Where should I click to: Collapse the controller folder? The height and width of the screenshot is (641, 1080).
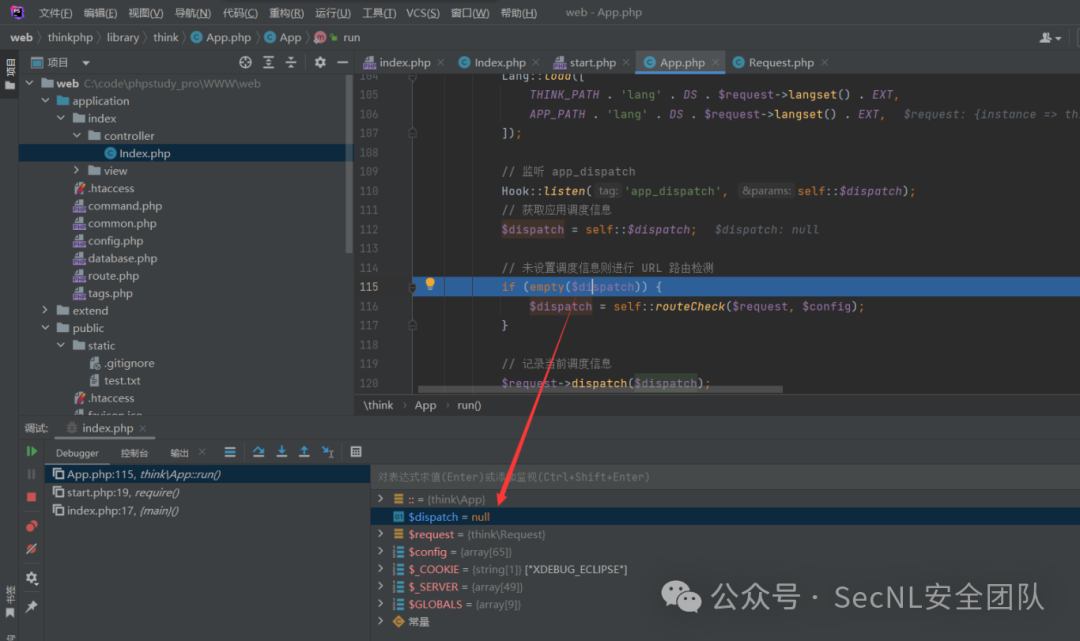[x=77, y=136]
